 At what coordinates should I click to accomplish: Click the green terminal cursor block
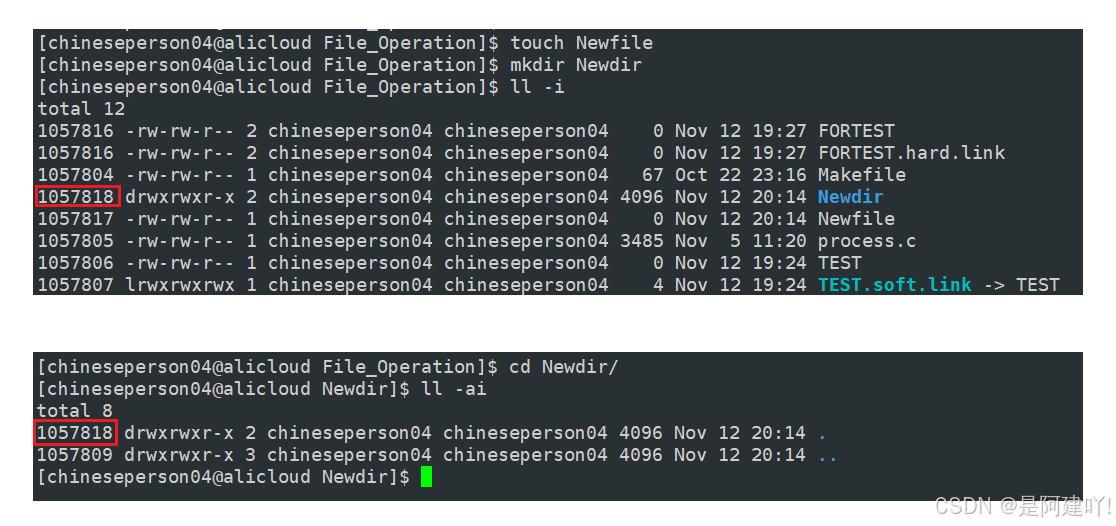click(x=427, y=477)
